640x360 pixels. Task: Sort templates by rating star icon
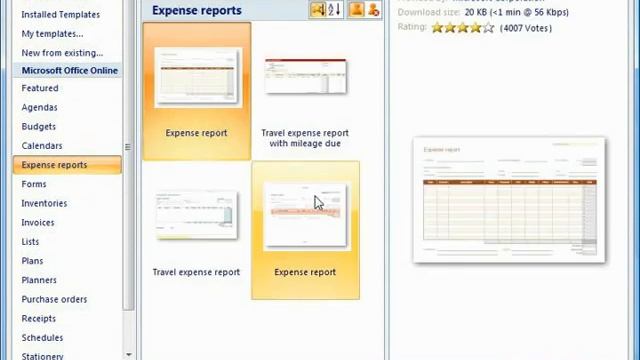[318, 10]
